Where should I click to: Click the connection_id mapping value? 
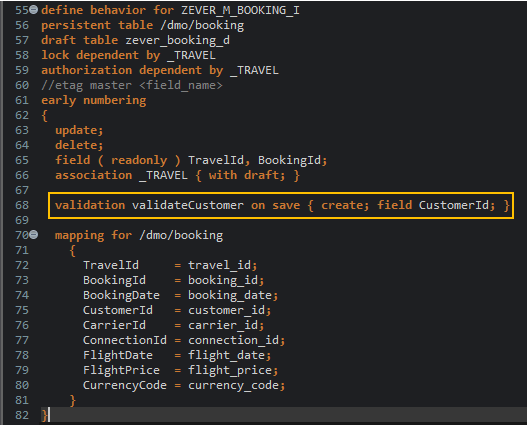233,340
